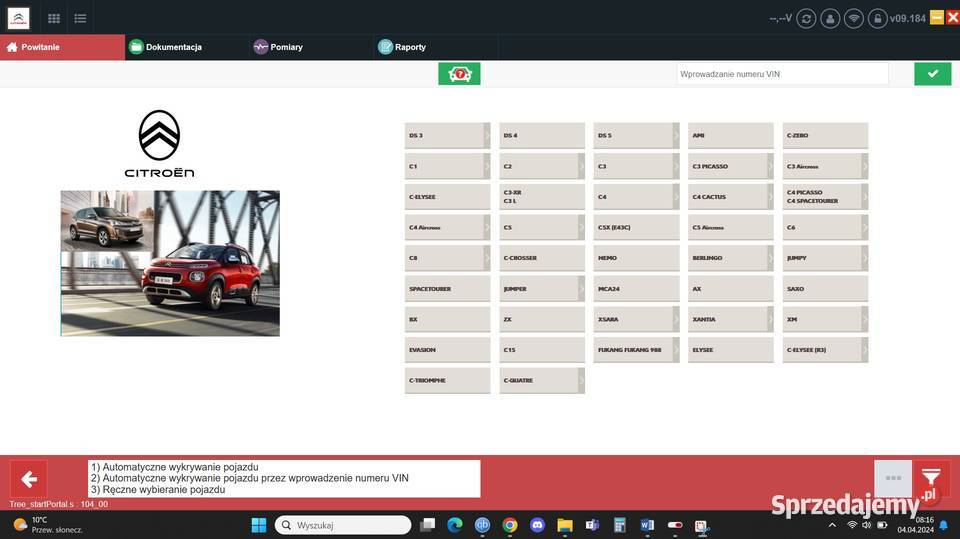Click the Wyszukaj taskbar search box
This screenshot has width=960, height=539.
(x=343, y=525)
